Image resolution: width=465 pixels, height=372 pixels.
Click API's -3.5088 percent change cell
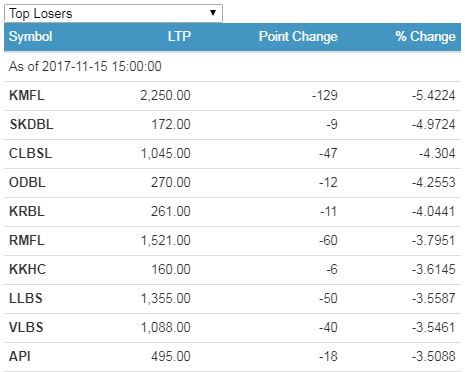click(x=434, y=356)
